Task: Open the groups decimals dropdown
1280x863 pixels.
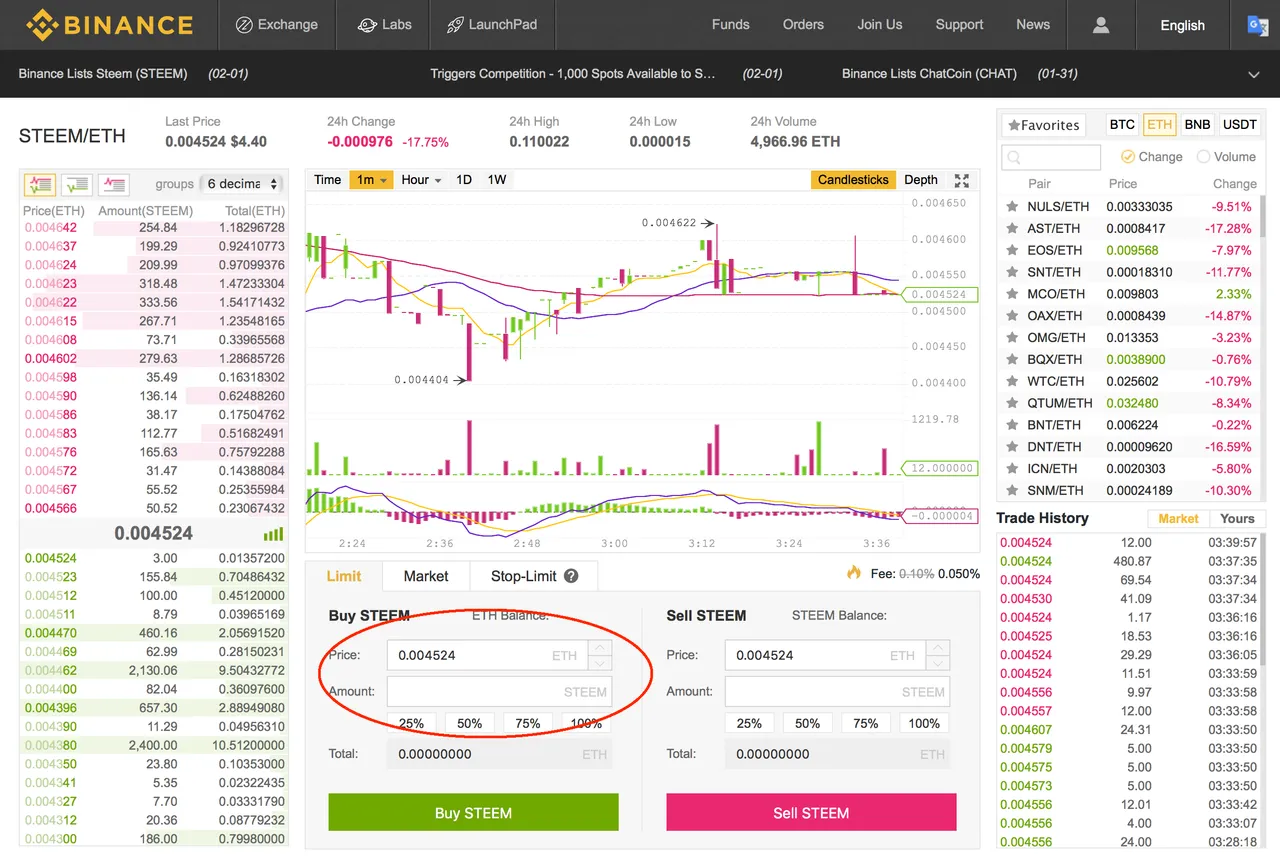Action: (240, 184)
